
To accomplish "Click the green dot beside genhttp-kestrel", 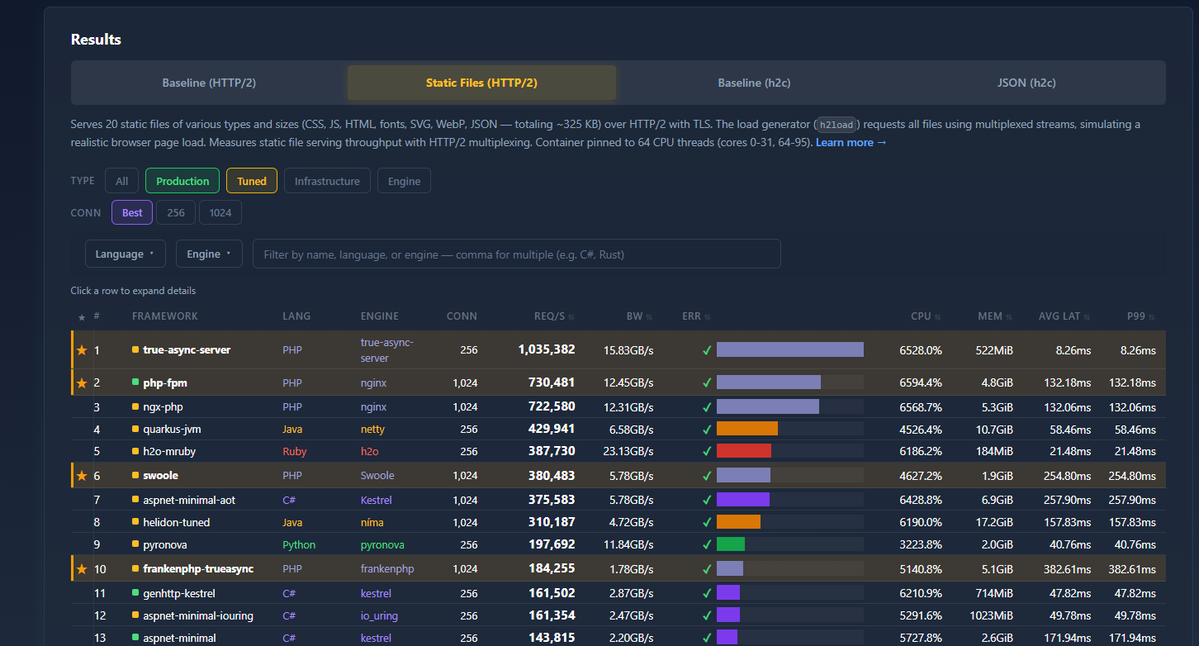I will coord(135,592).
